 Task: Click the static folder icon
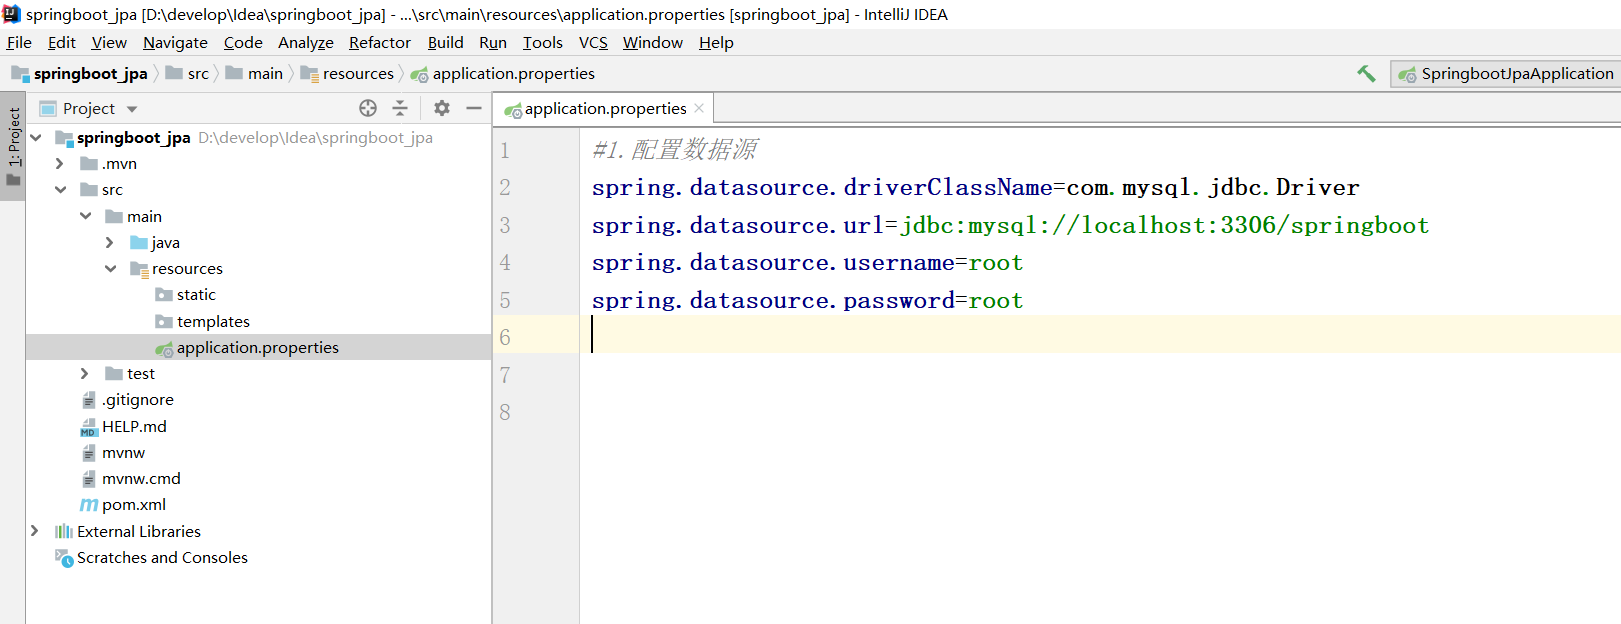164,295
